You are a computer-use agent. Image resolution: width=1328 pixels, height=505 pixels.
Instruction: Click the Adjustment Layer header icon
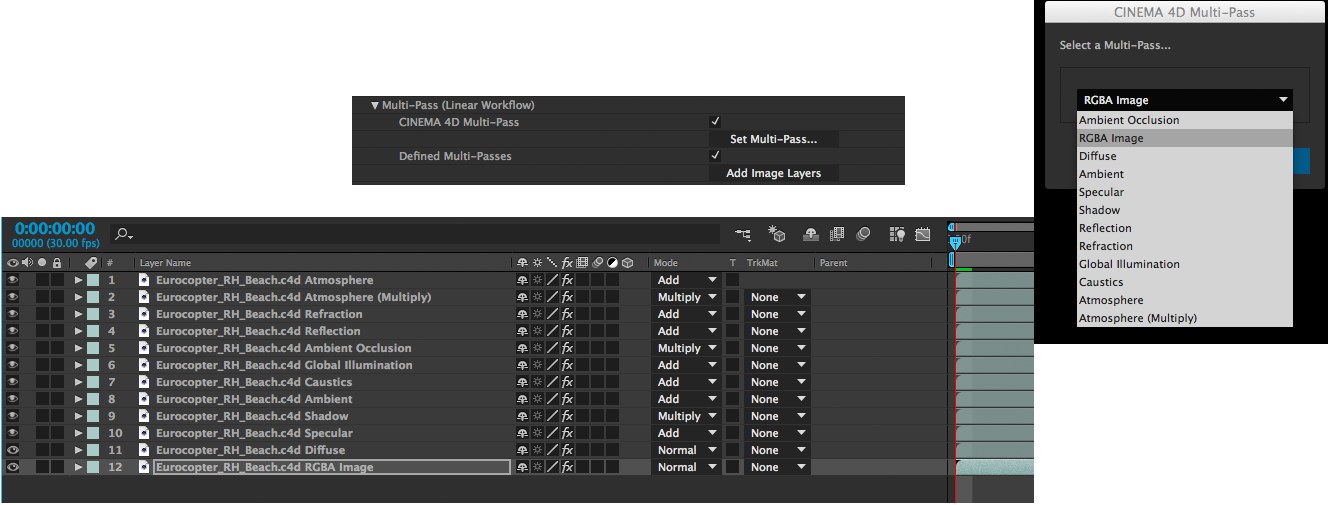coord(612,263)
